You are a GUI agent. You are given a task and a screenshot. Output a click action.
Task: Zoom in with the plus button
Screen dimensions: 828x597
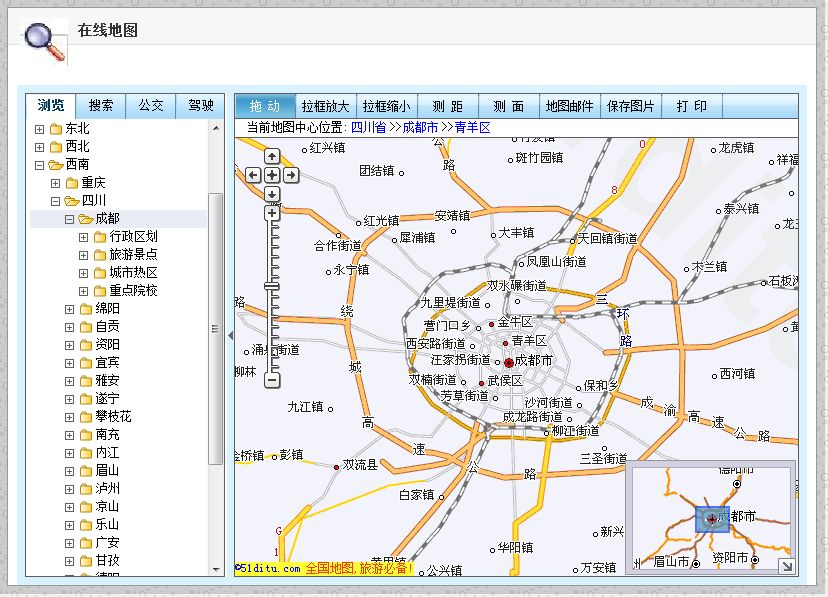(x=272, y=213)
